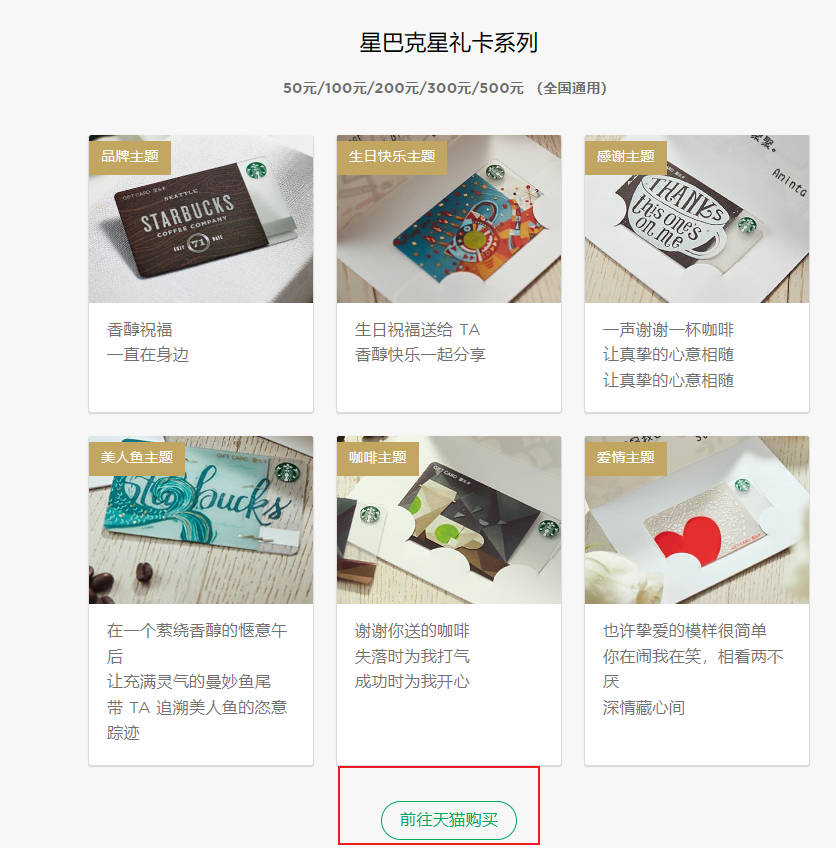Click the 星巴克星礼卡系列 heading
This screenshot has width=836, height=848.
(x=449, y=43)
